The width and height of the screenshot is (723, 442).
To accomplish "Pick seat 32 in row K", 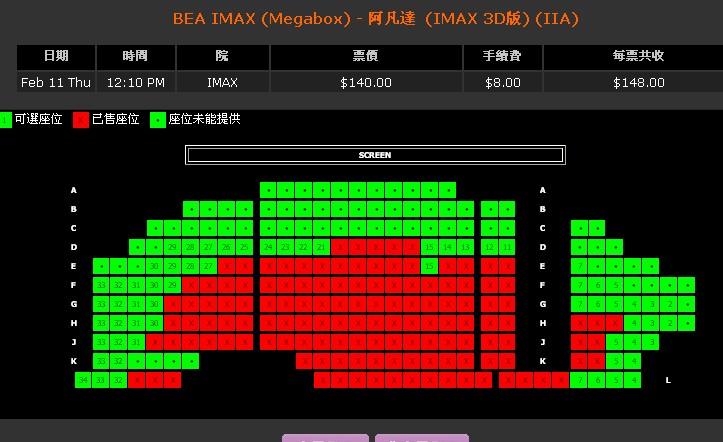I will 119,361.
